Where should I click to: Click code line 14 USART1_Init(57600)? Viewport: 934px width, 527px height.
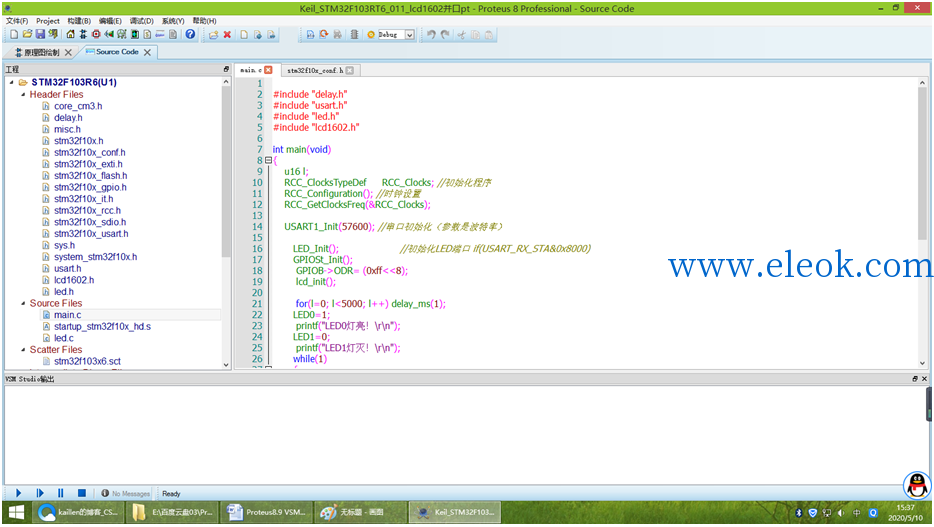[394, 226]
